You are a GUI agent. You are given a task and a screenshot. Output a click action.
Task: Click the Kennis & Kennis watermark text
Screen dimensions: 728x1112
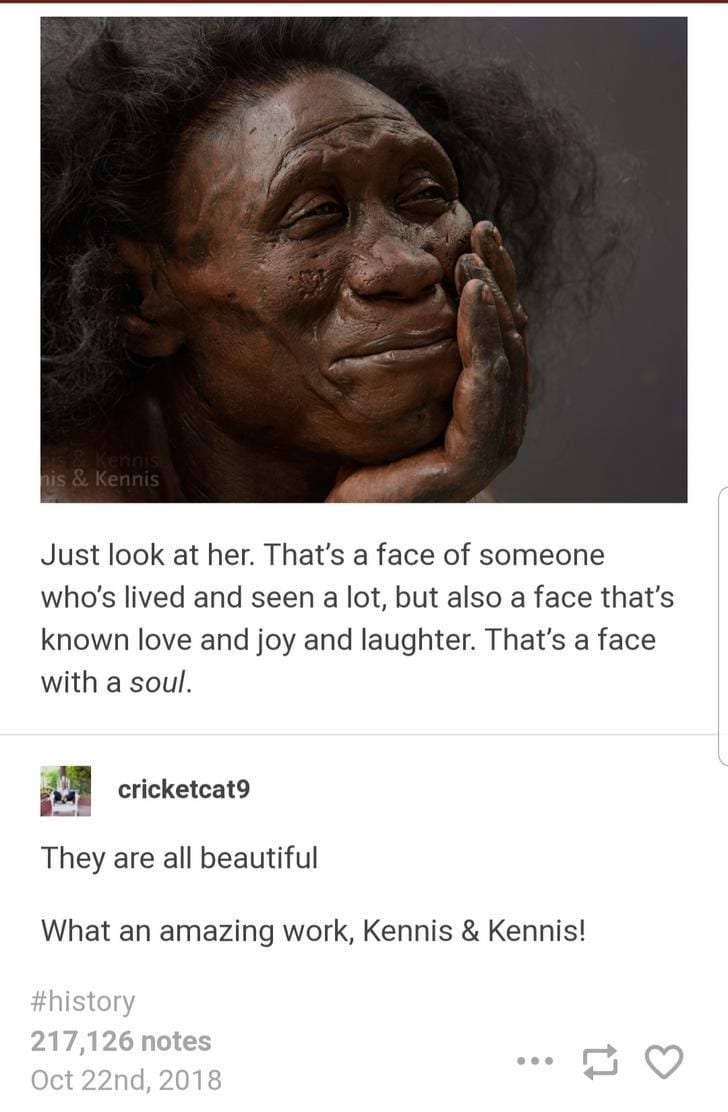click(x=100, y=479)
